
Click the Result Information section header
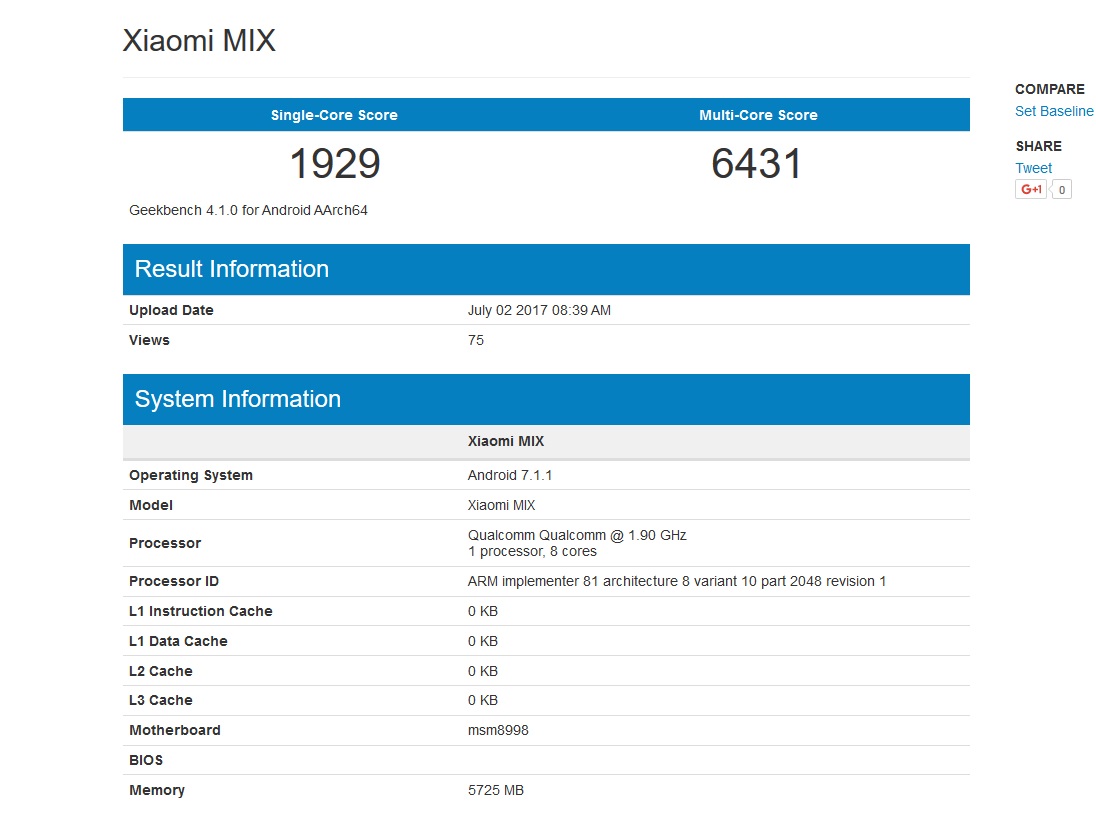coord(546,269)
